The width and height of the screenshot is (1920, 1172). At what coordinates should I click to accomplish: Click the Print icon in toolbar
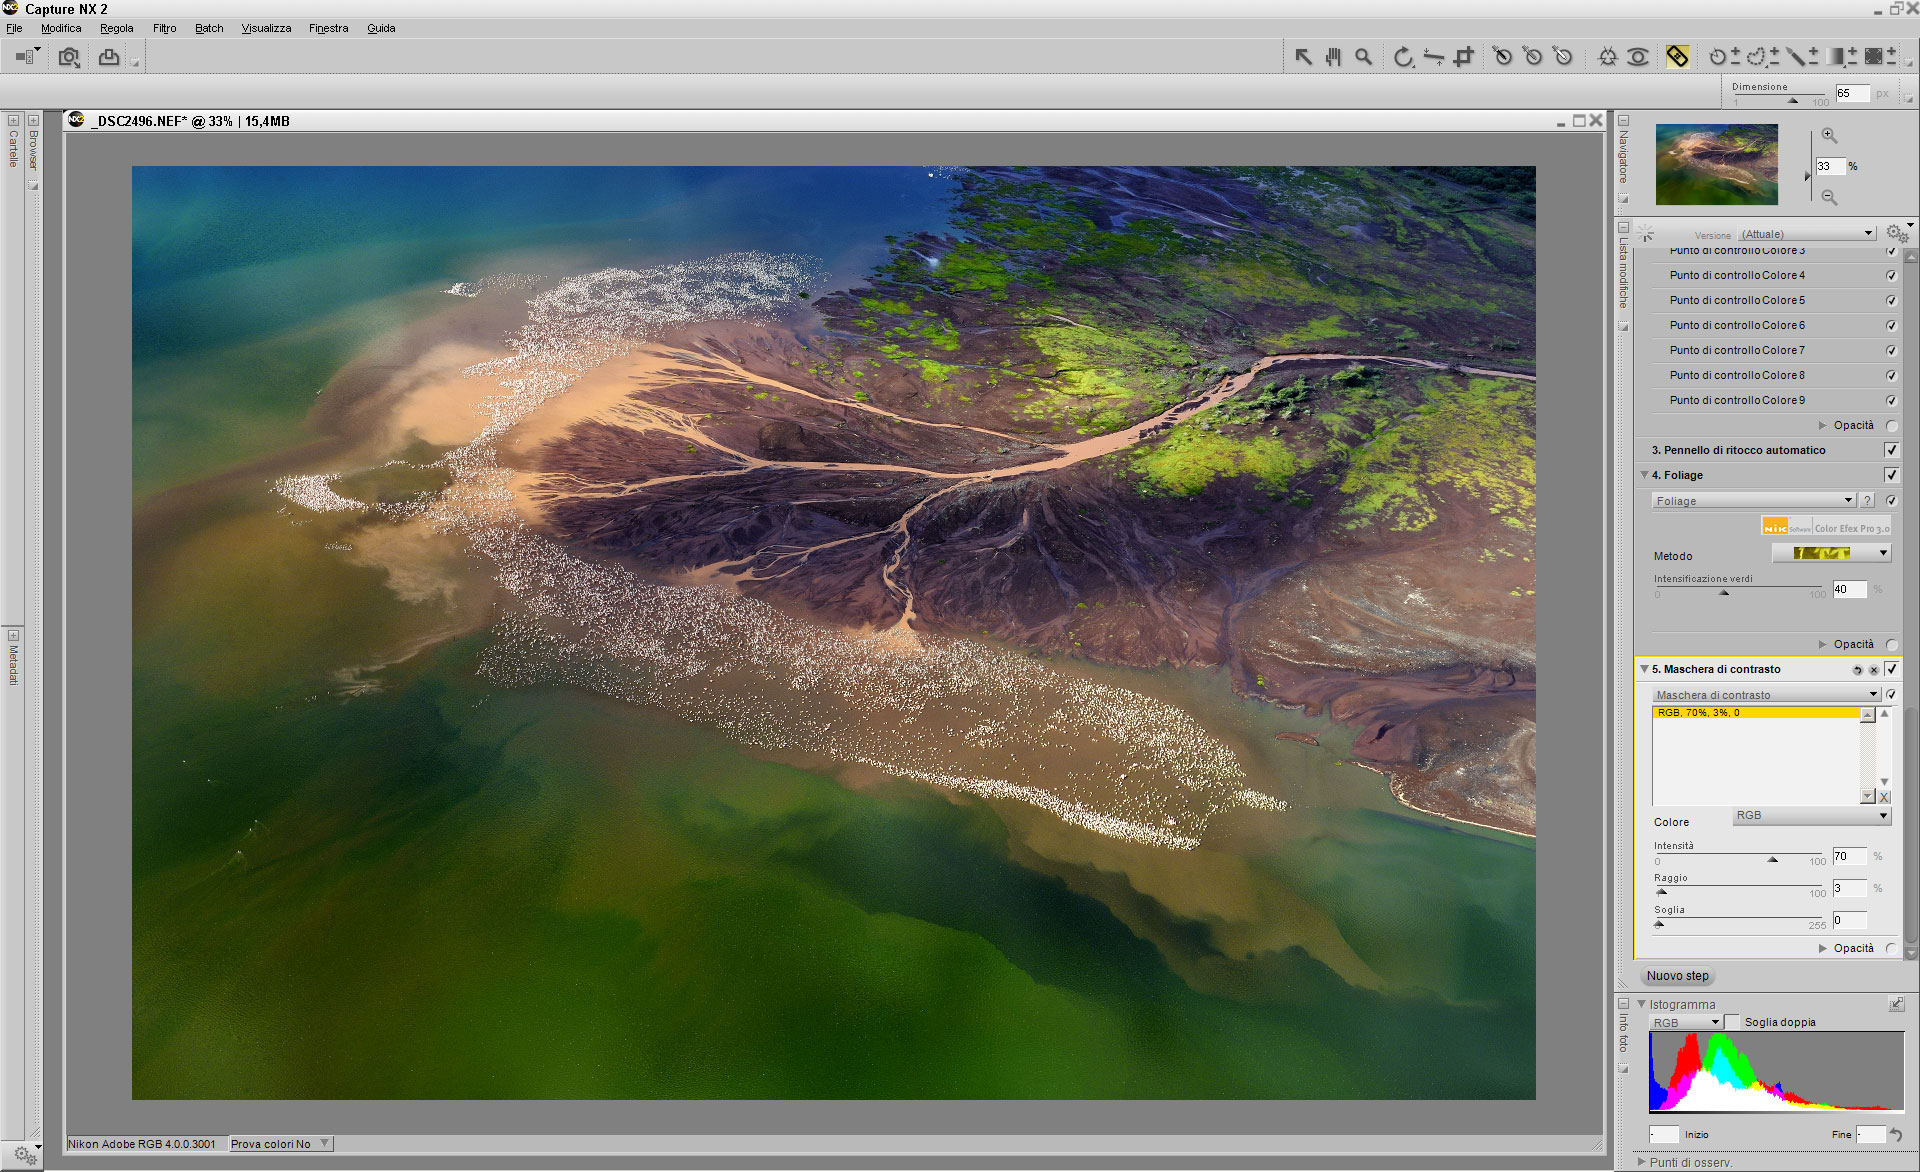108,57
